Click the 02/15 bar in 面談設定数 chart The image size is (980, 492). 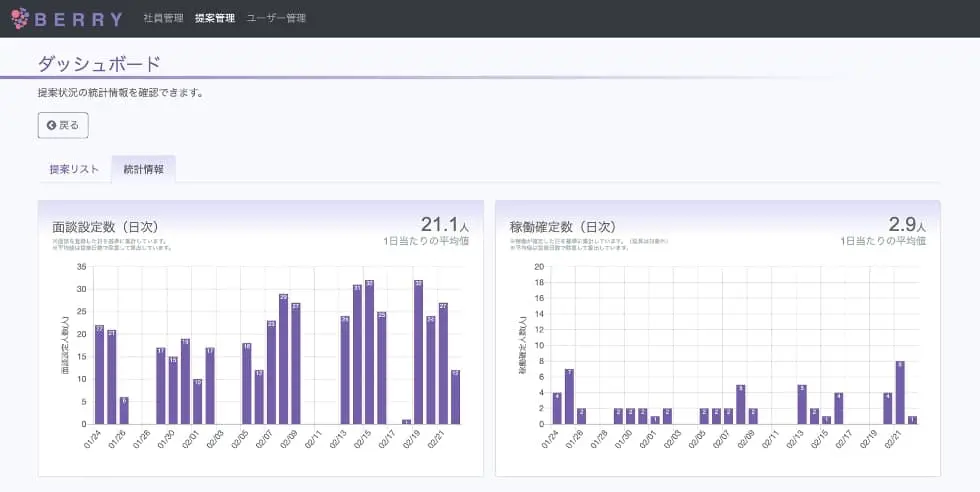(369, 352)
